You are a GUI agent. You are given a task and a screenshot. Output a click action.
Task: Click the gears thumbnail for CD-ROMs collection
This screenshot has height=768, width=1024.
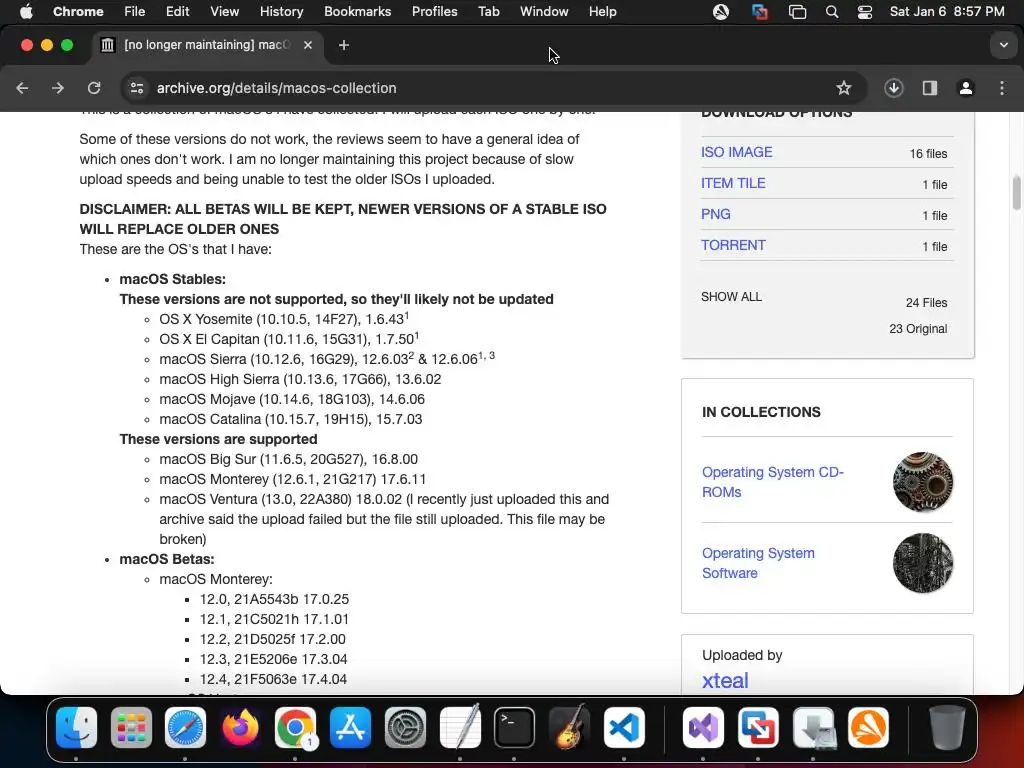click(x=922, y=482)
